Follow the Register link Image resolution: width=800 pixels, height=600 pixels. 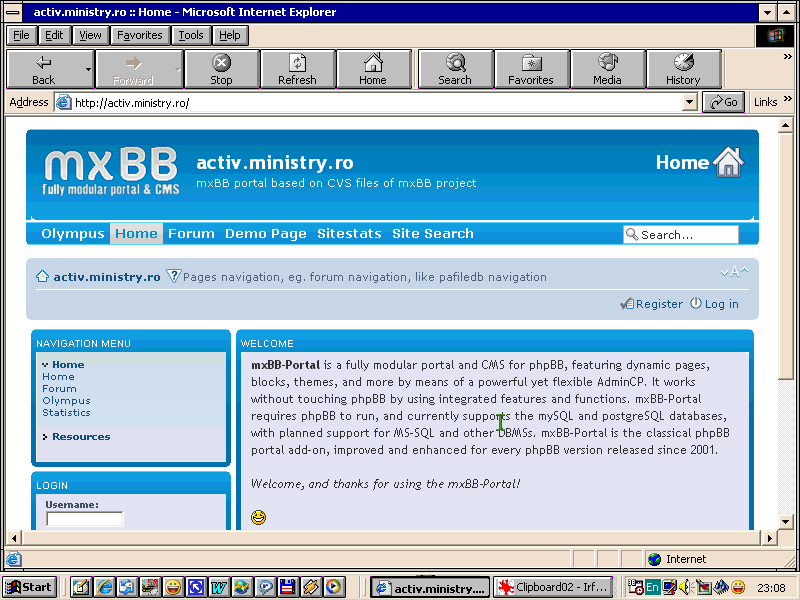point(659,304)
